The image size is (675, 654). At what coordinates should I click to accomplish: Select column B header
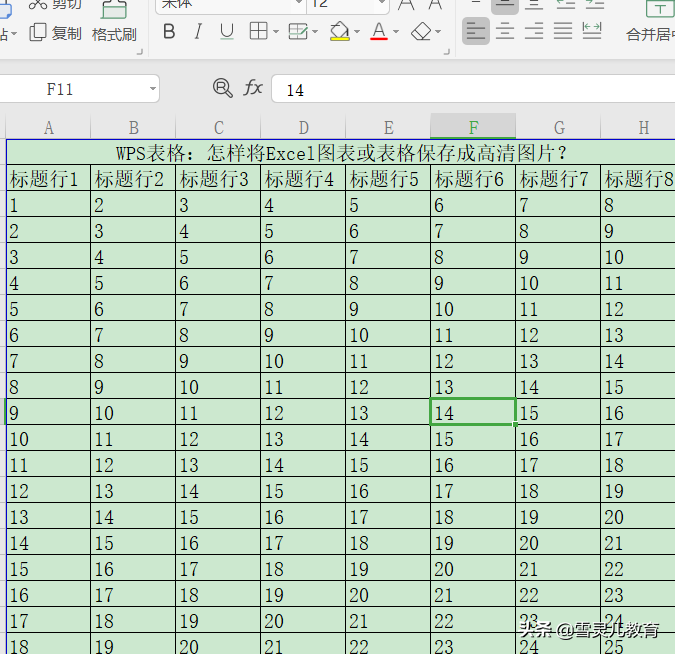(133, 127)
